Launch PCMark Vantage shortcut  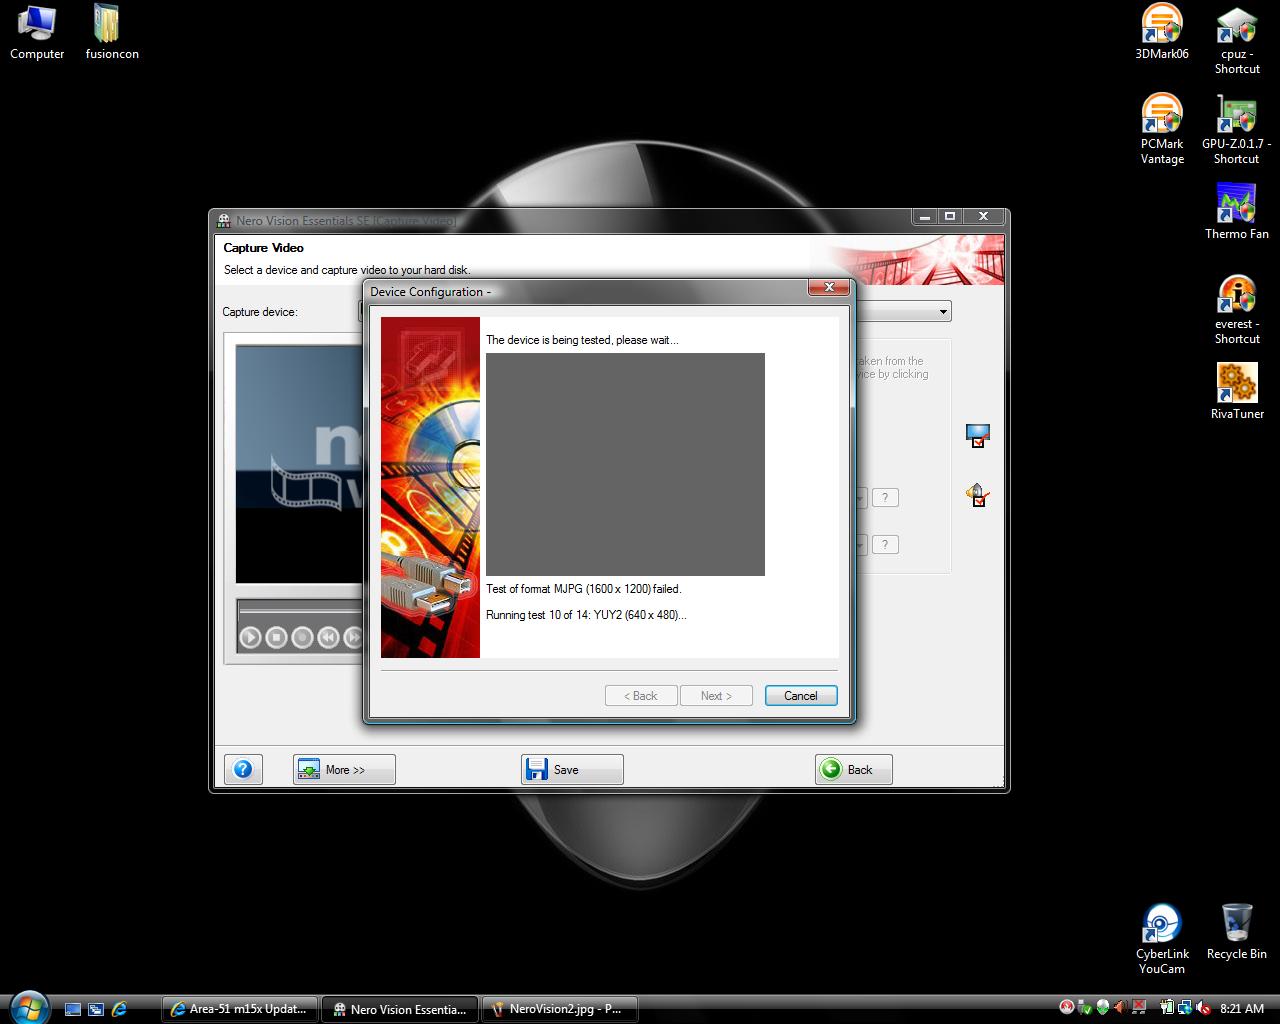coord(1162,129)
